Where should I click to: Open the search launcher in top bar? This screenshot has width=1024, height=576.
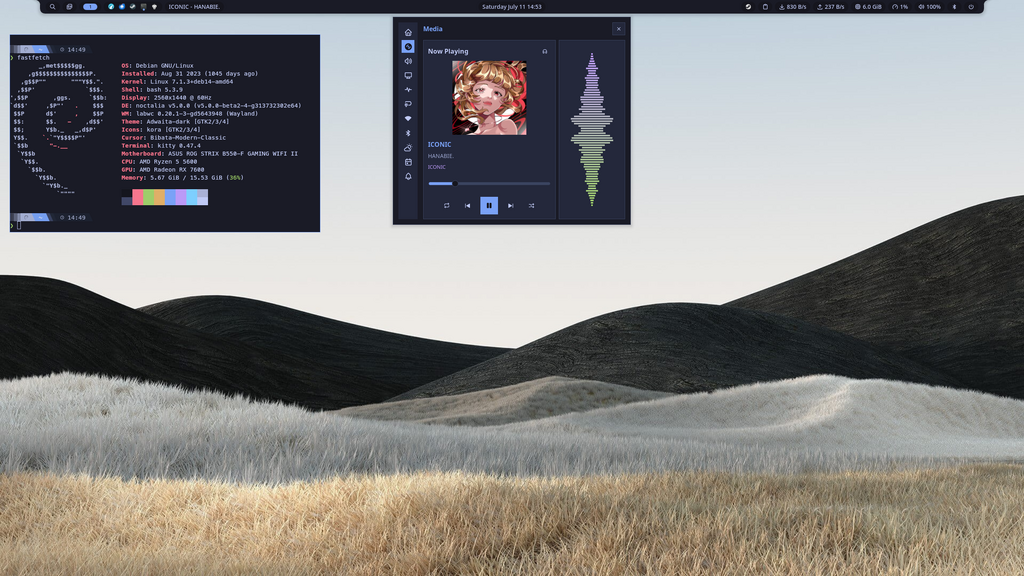[52, 7]
